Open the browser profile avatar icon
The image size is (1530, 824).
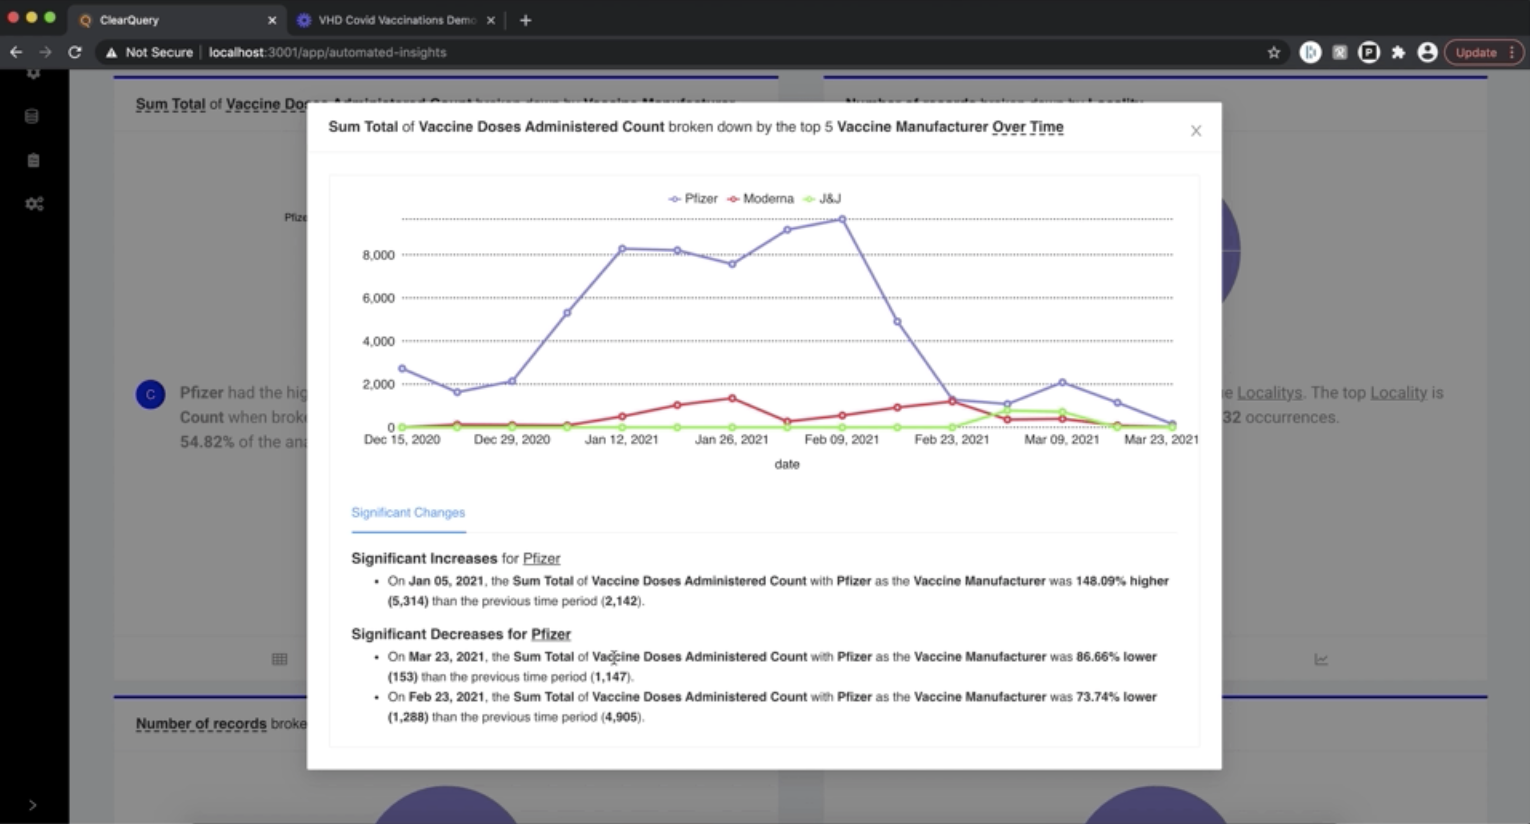(x=1427, y=52)
